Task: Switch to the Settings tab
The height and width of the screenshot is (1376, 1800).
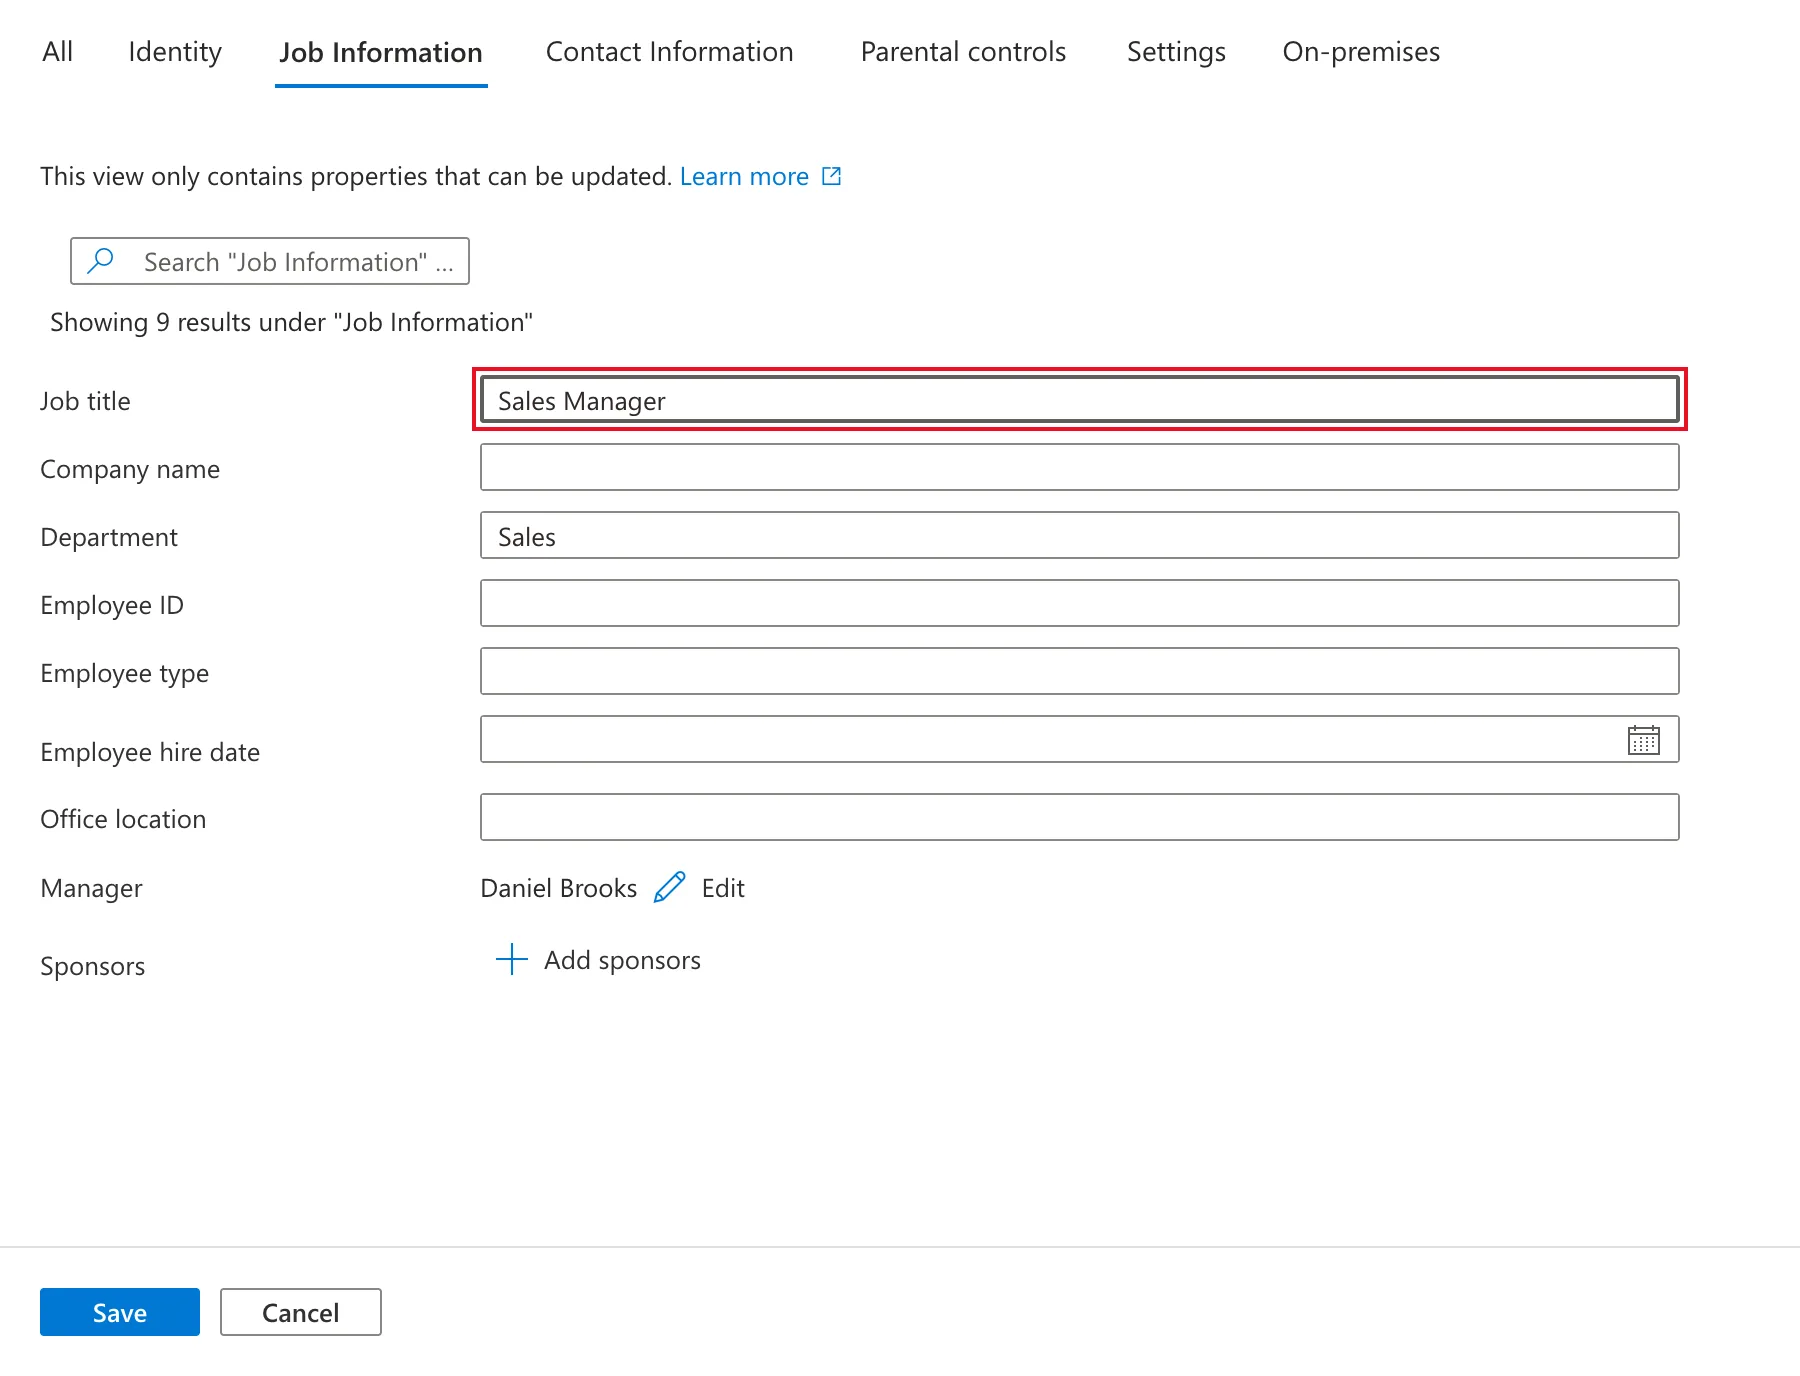Action: [1176, 51]
